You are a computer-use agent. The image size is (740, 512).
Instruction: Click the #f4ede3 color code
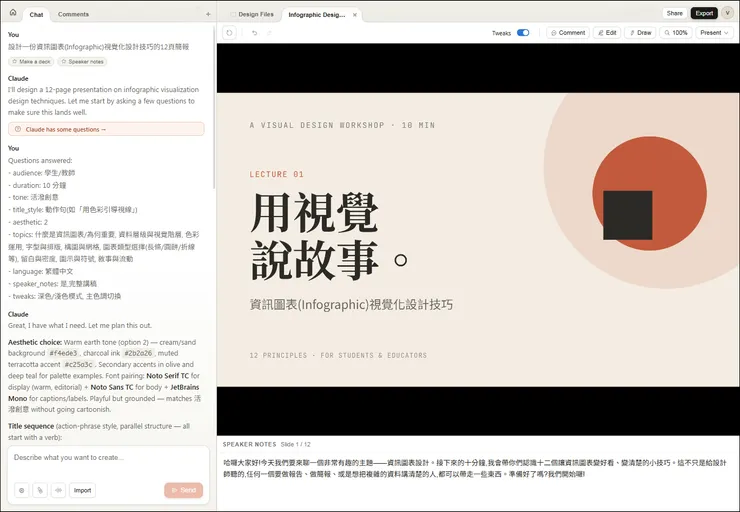[63, 353]
